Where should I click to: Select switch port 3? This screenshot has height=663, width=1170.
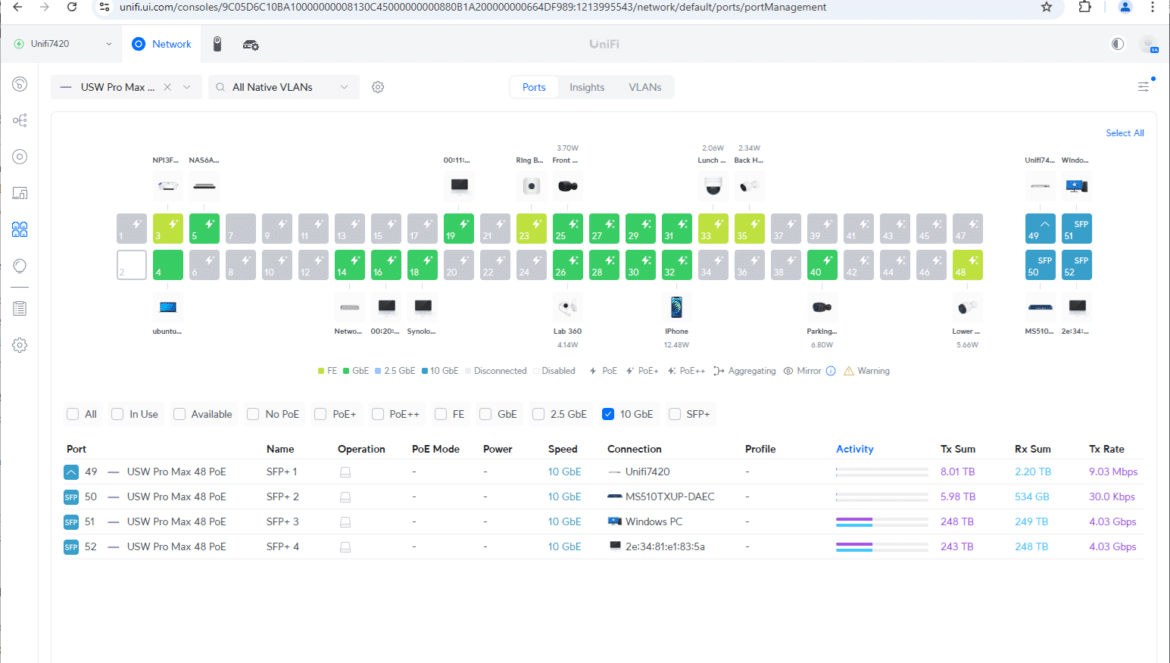pos(168,229)
